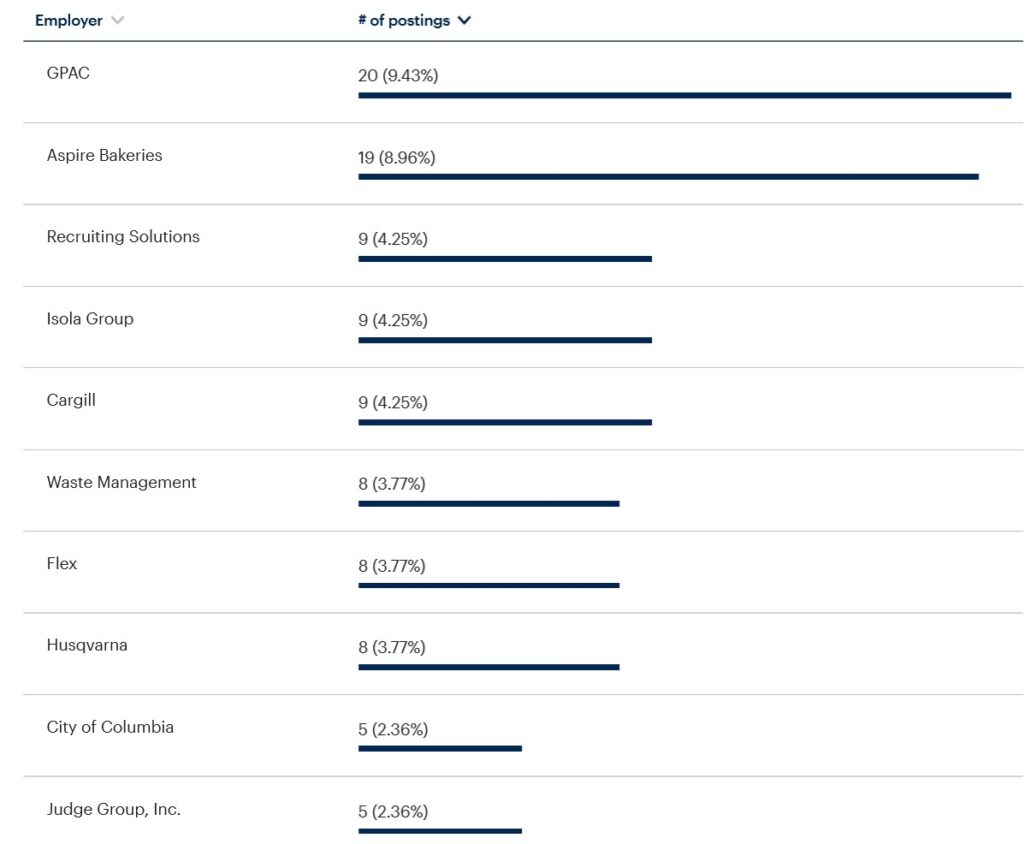The width and height of the screenshot is (1030, 844).
Task: Click the '# of postings' header label
Action: point(404,21)
